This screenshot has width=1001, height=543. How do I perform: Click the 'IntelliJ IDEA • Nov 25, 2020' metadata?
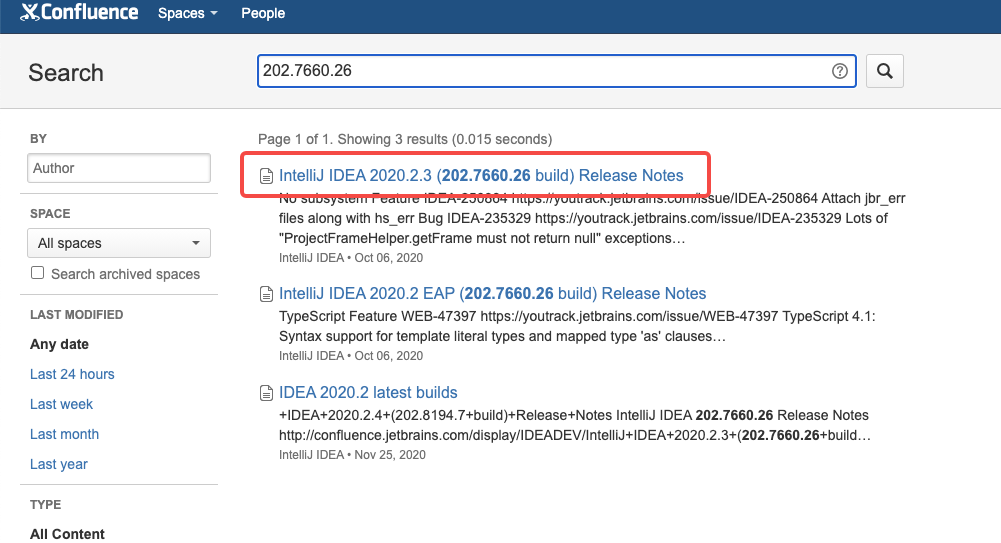point(352,455)
